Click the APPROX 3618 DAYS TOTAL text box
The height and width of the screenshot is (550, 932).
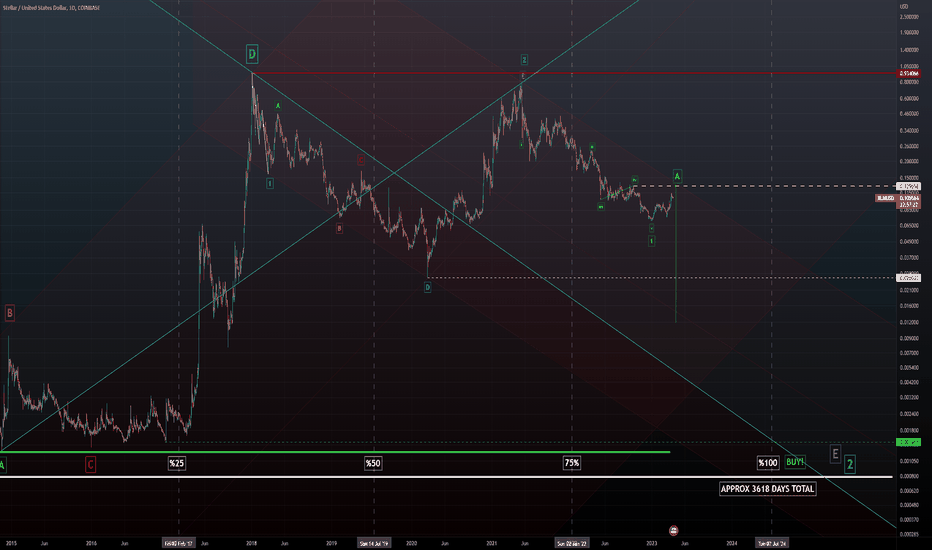tap(767, 489)
